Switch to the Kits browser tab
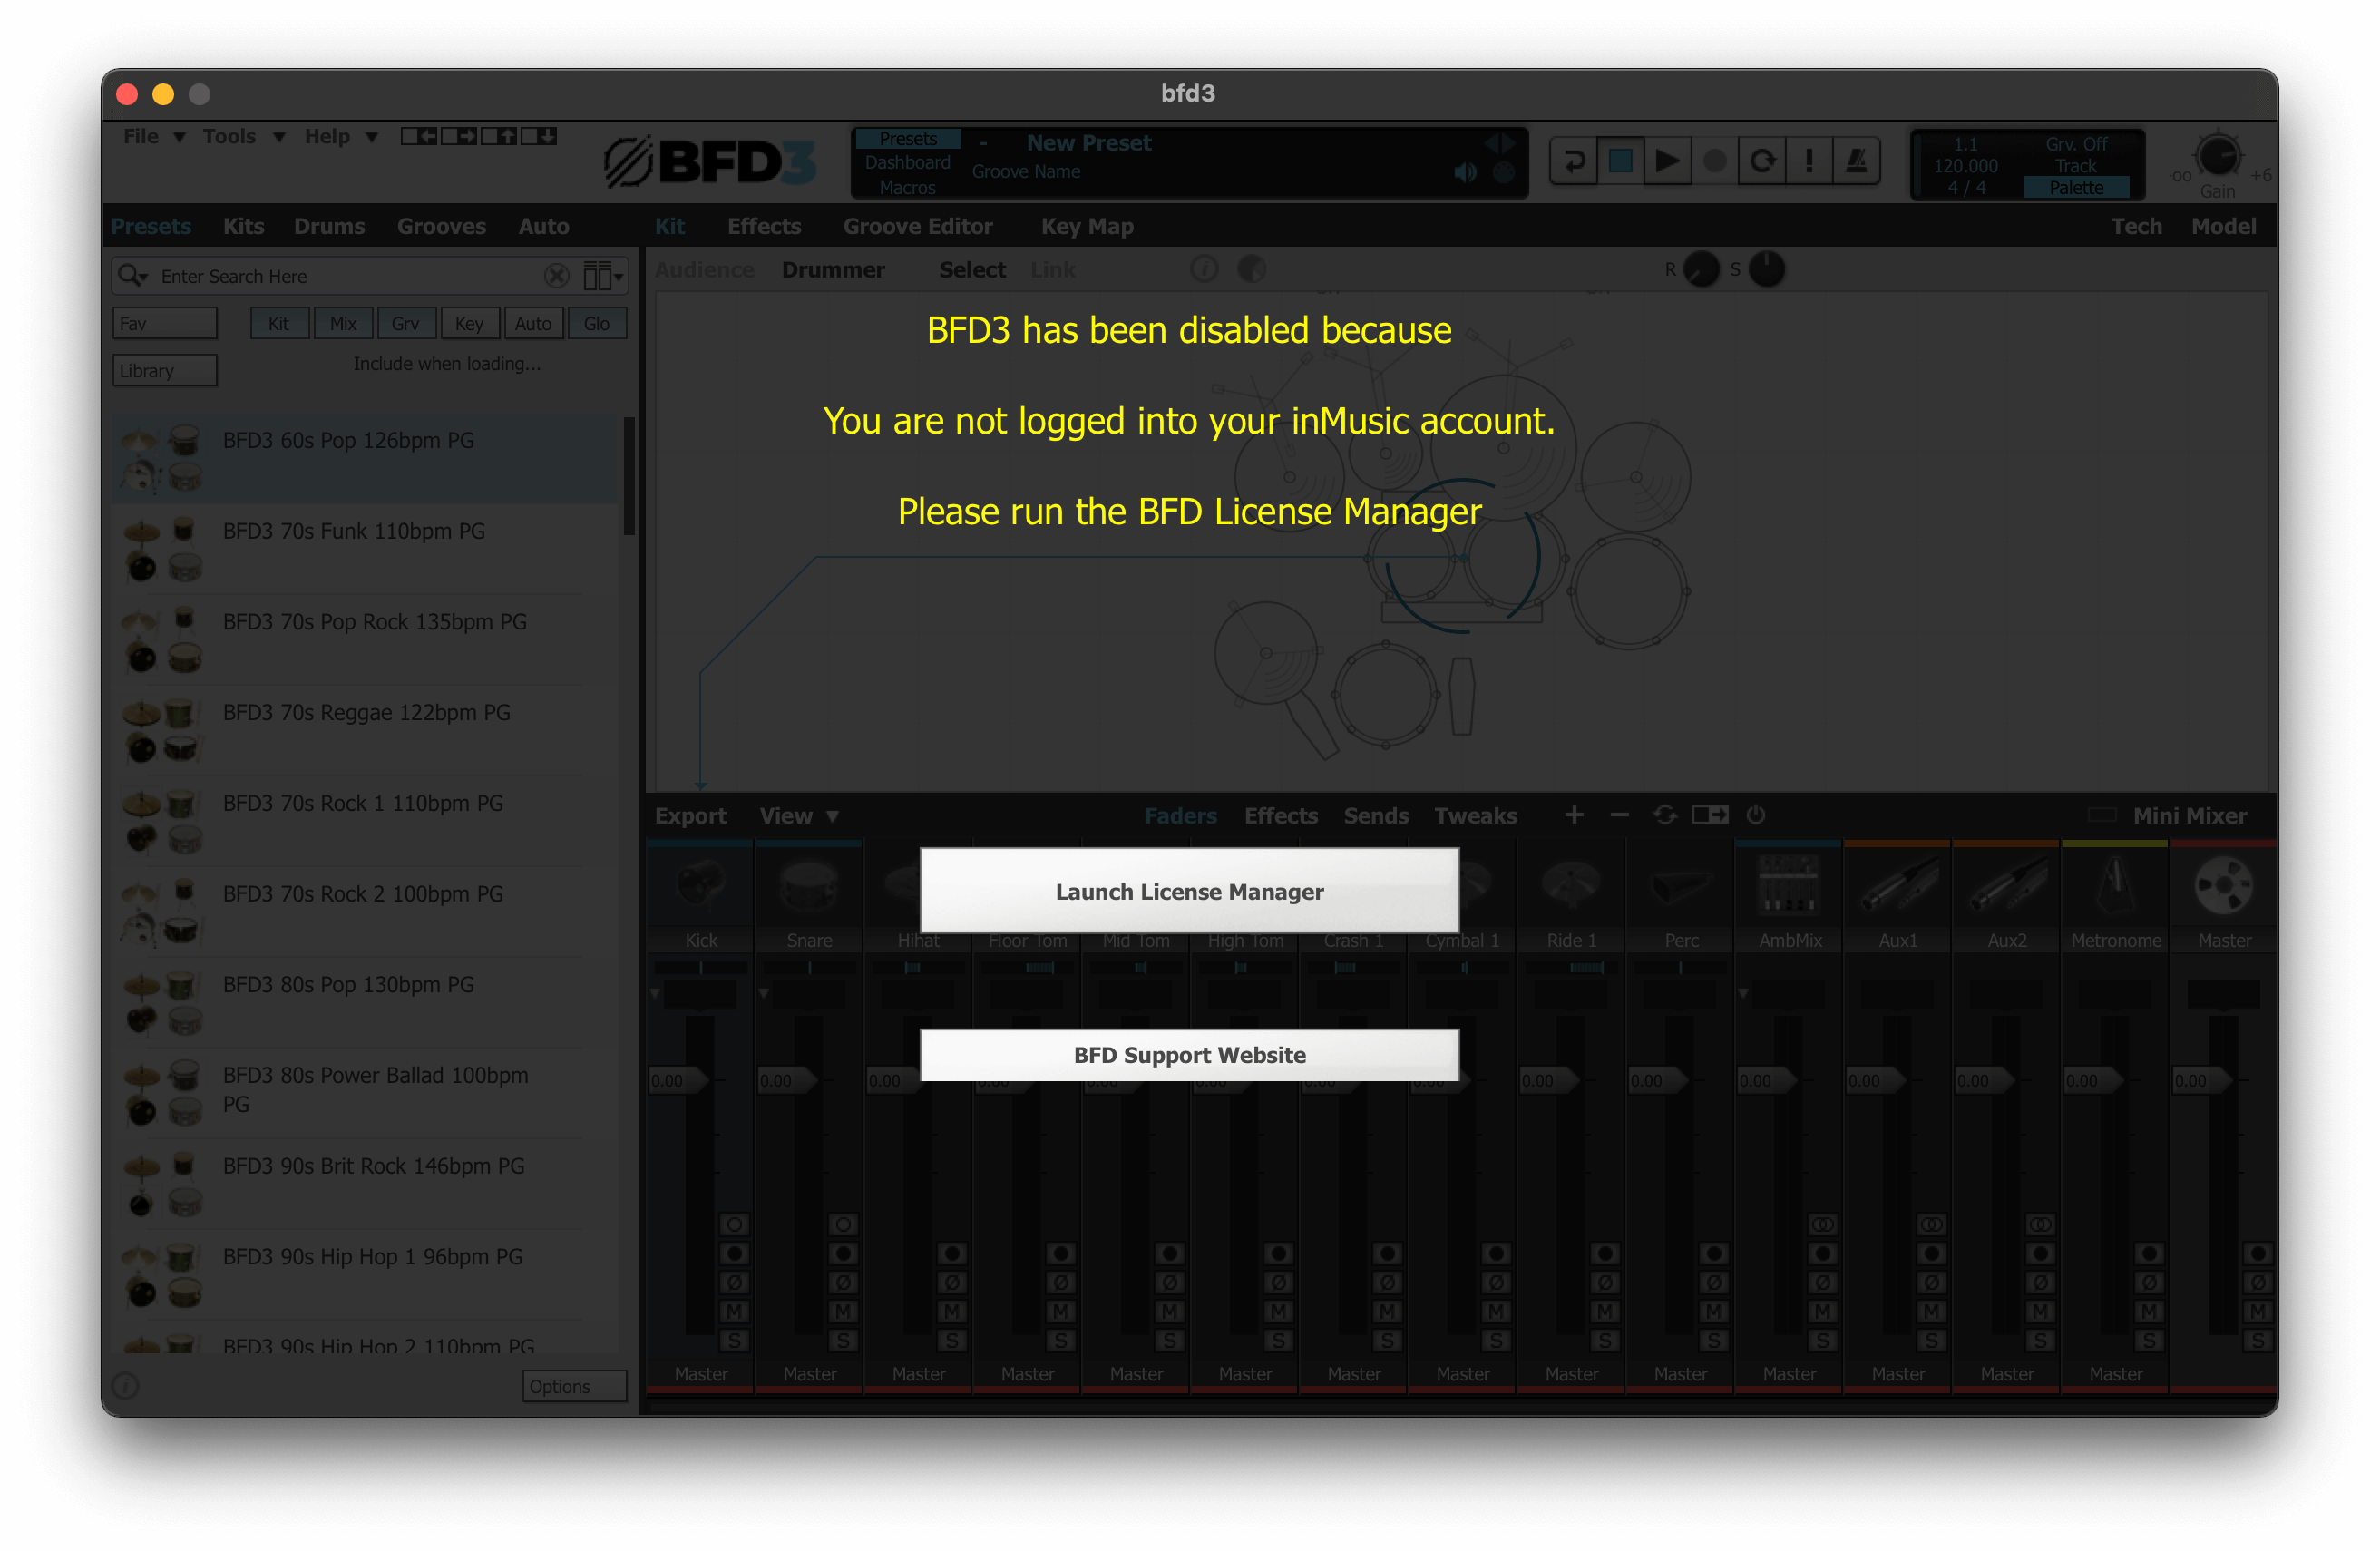Viewport: 2380px width, 1551px height. click(x=244, y=226)
